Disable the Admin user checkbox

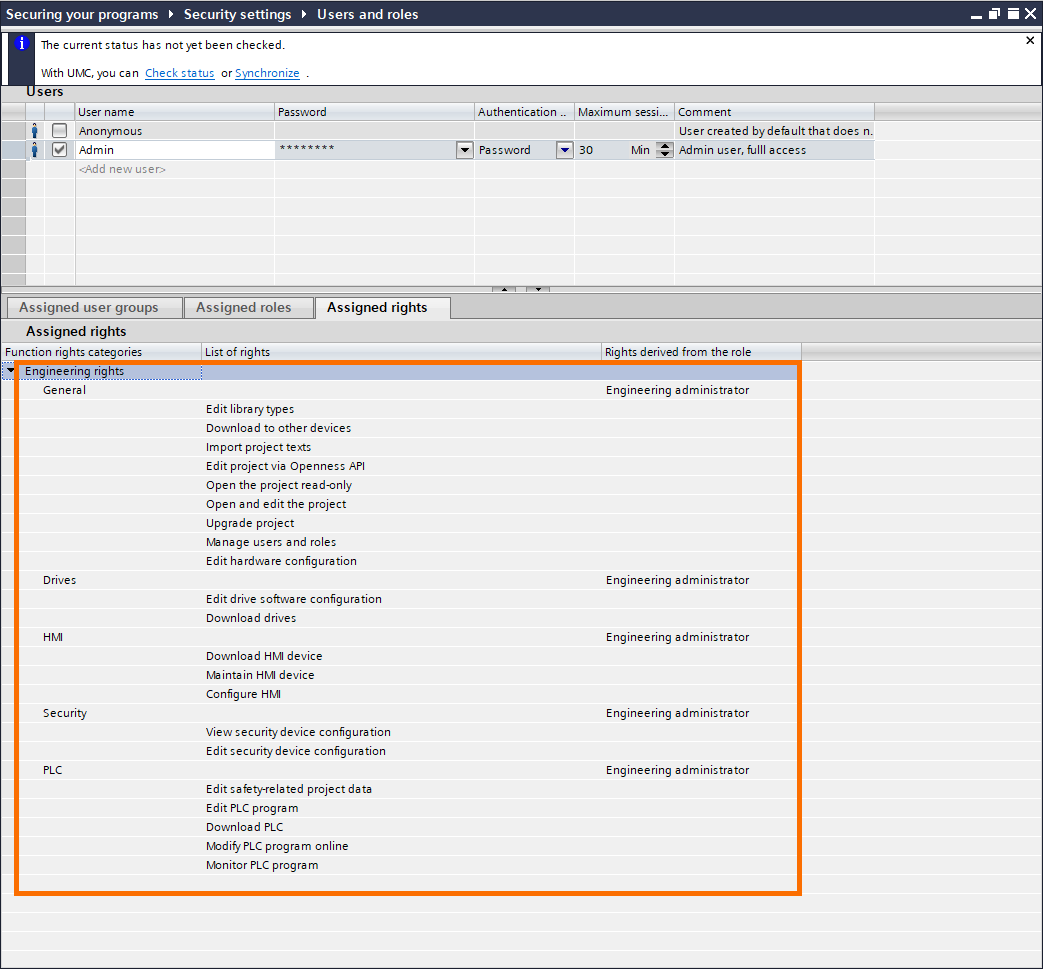(59, 149)
